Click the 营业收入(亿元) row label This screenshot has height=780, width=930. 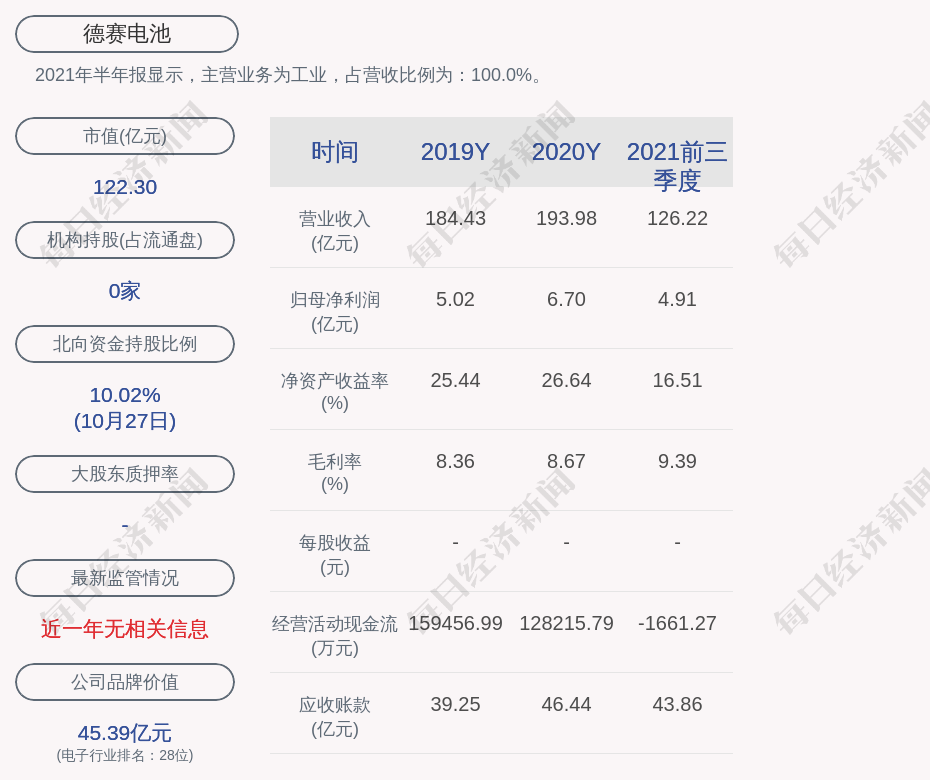point(334,230)
